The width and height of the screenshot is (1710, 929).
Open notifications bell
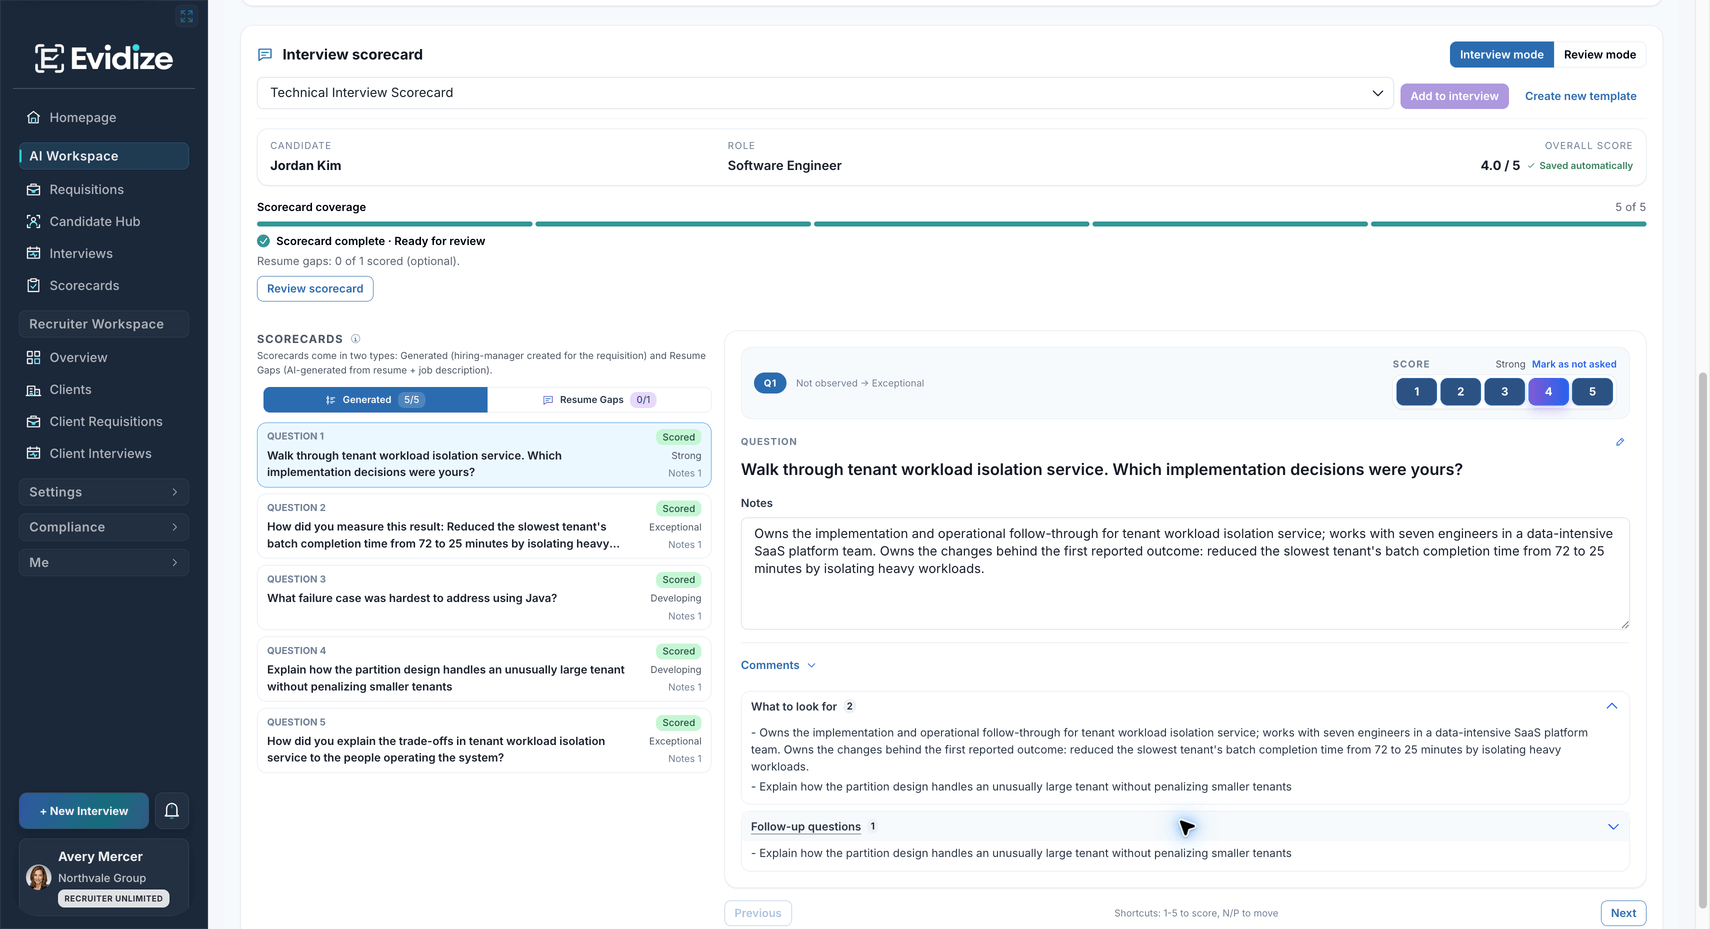[x=172, y=811]
